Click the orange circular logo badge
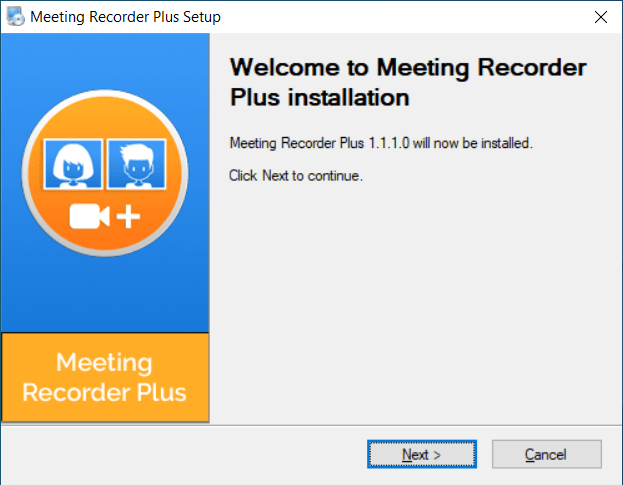623x485 pixels. coord(105,173)
